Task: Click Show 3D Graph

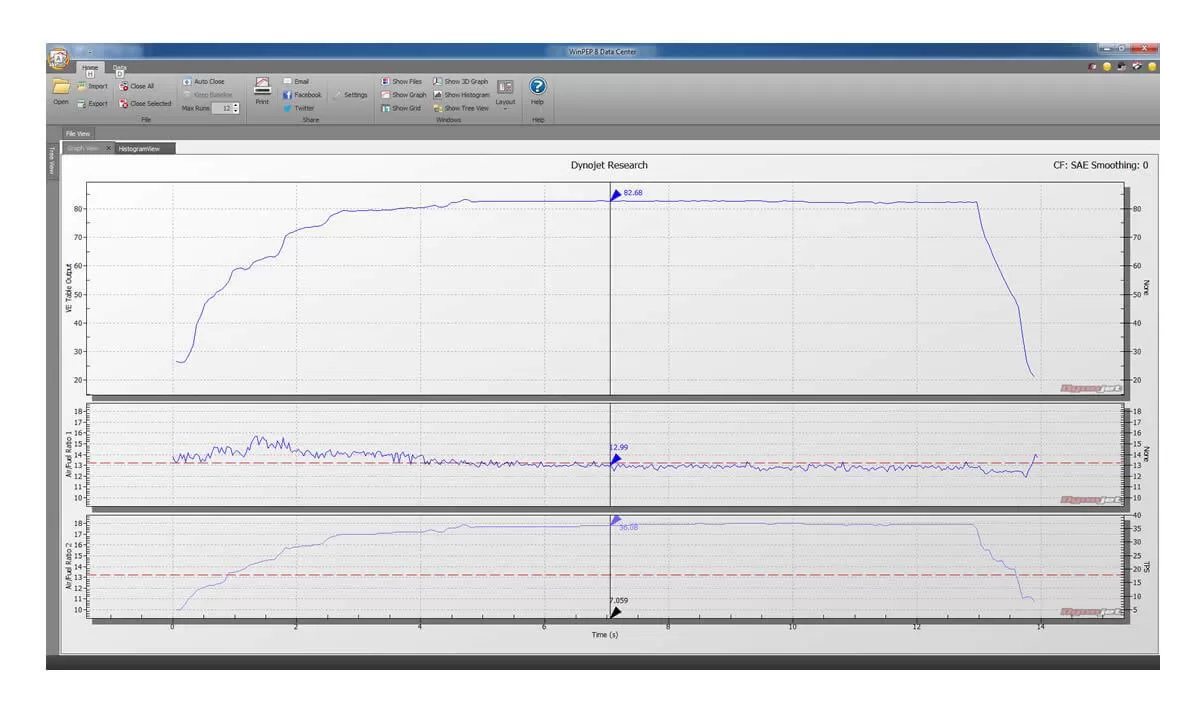Action: pyautogui.click(x=460, y=81)
